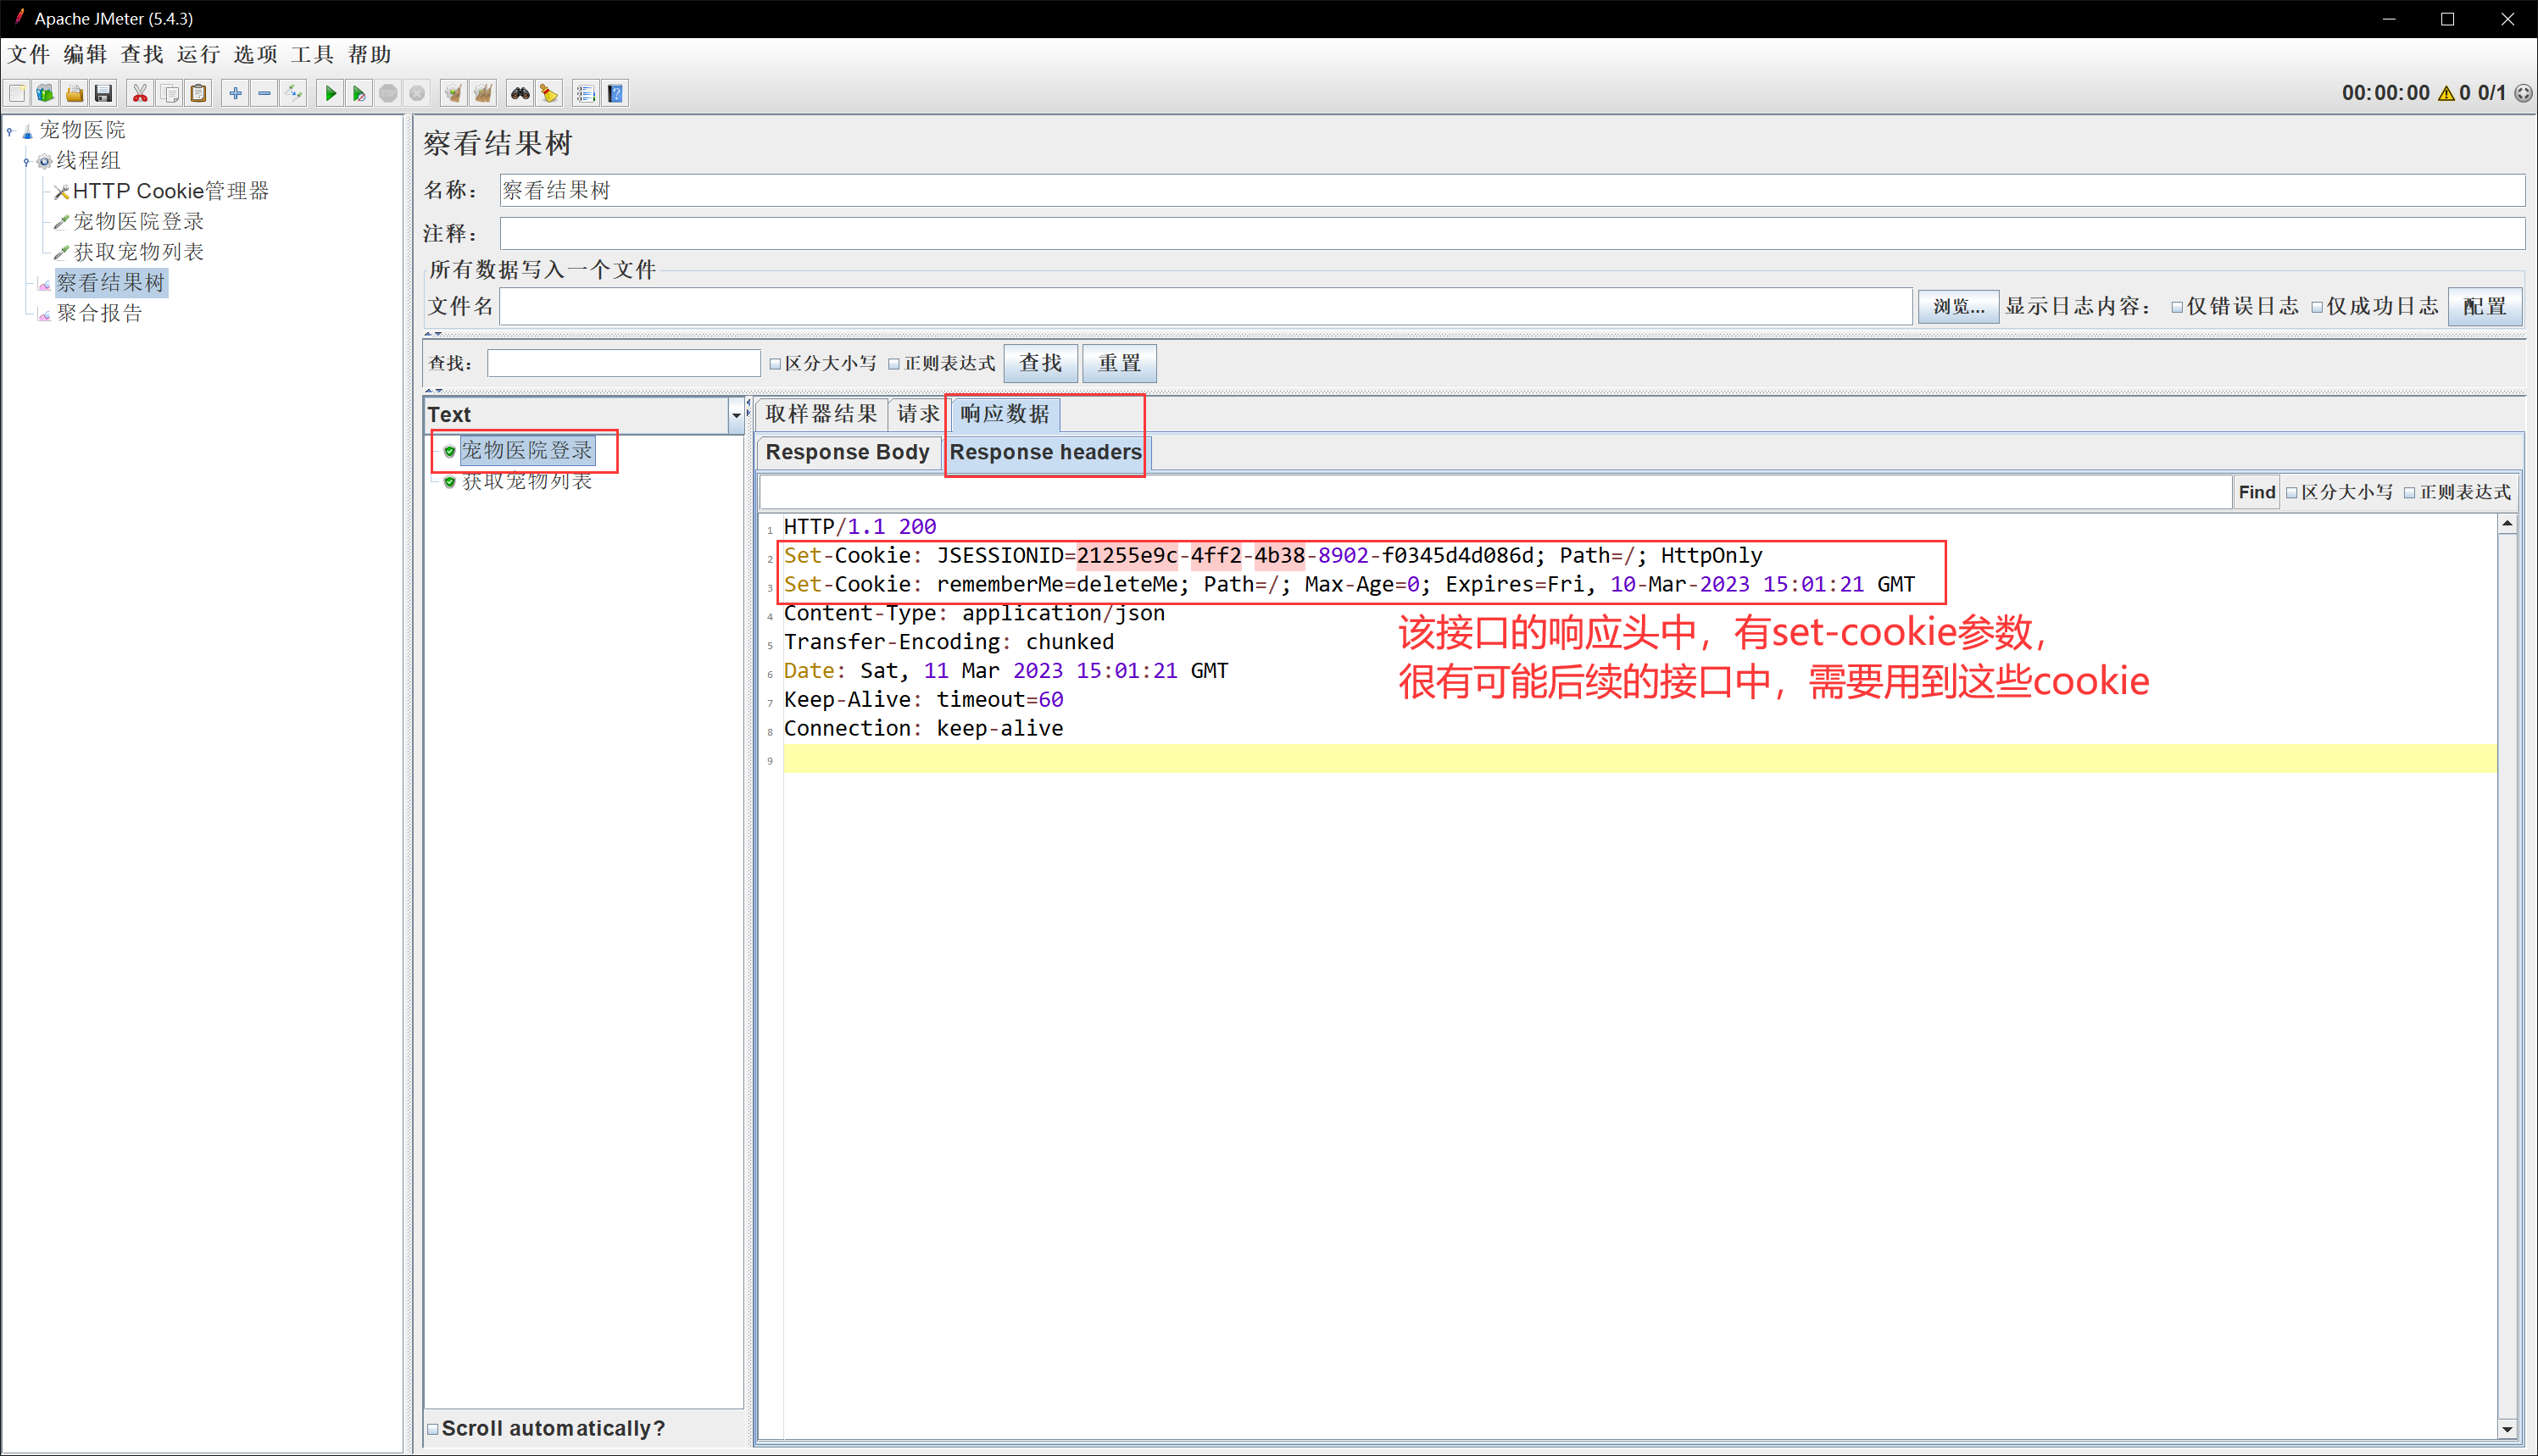Image resolution: width=2538 pixels, height=1456 pixels.
Task: Click the 文件名 input field
Action: tap(1205, 307)
